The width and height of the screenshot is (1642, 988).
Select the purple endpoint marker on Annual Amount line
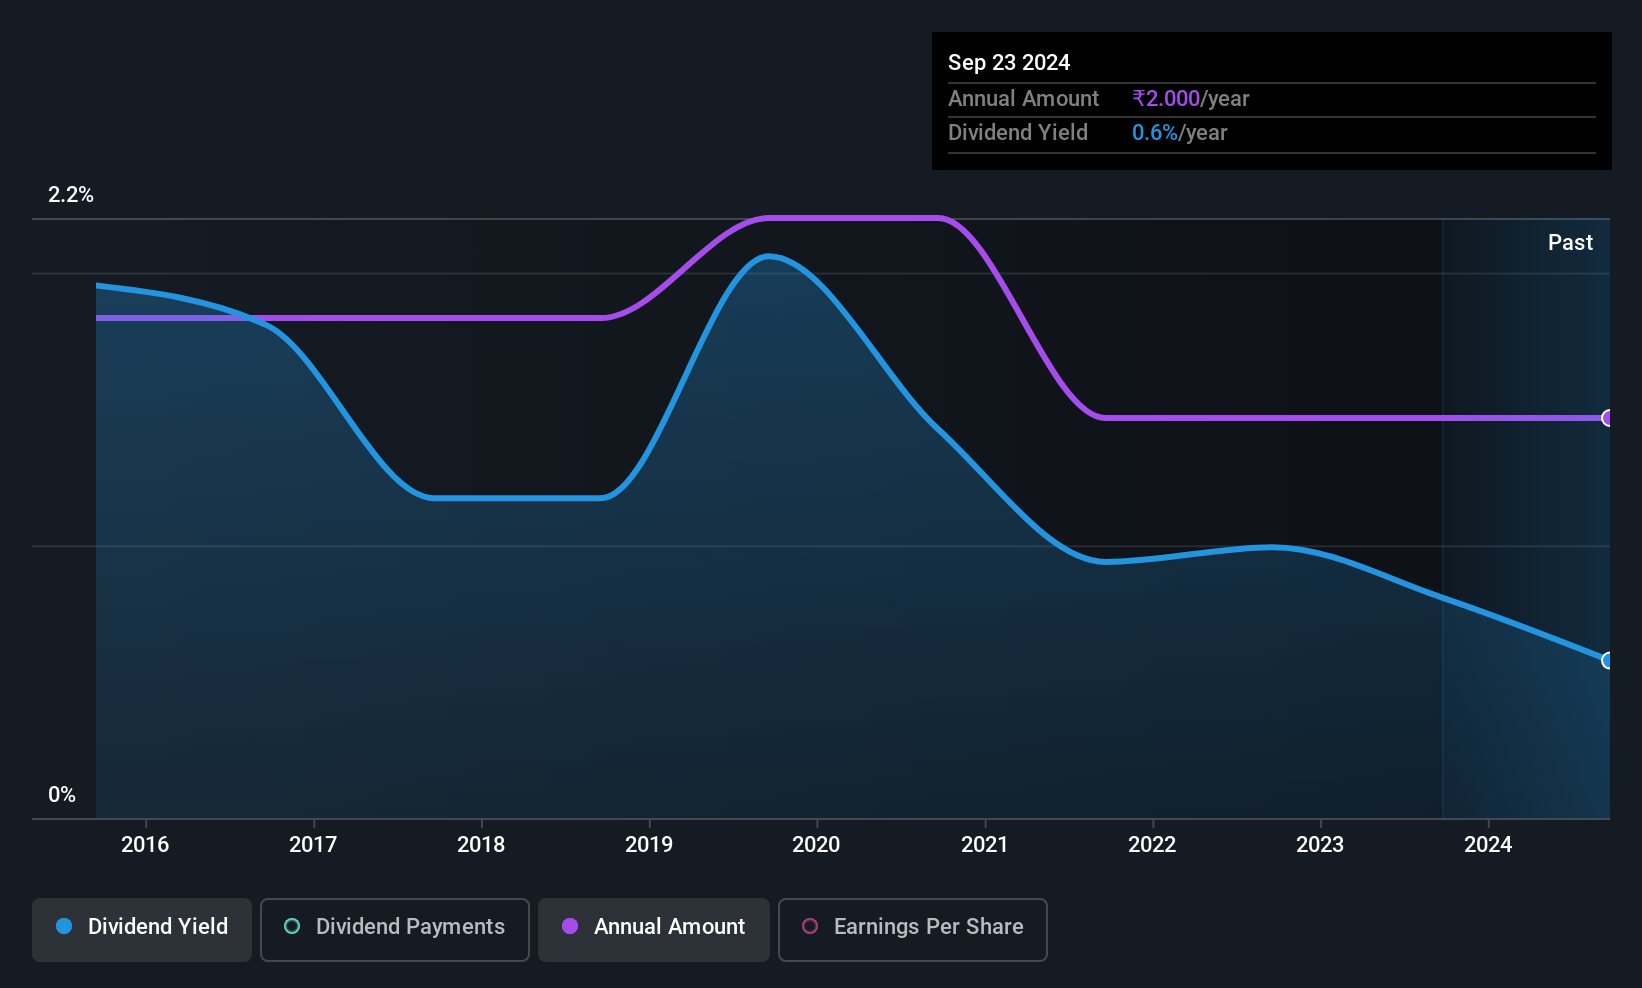tap(1608, 418)
